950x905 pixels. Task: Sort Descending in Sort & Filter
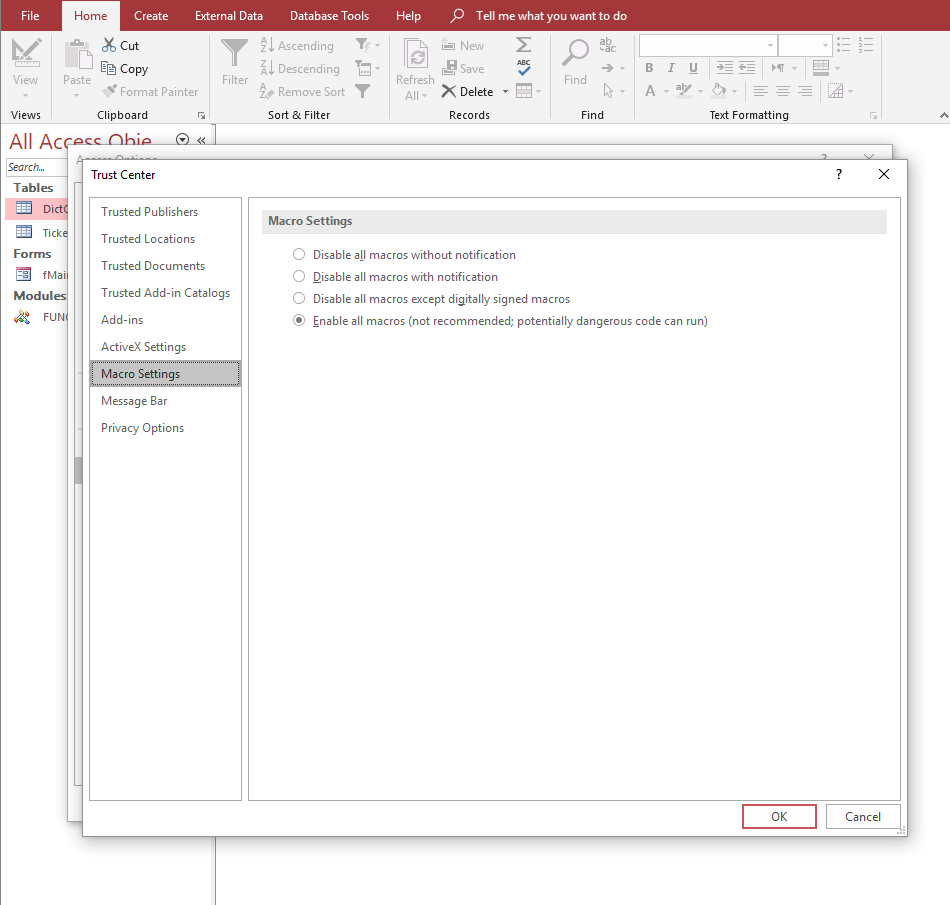coord(300,68)
